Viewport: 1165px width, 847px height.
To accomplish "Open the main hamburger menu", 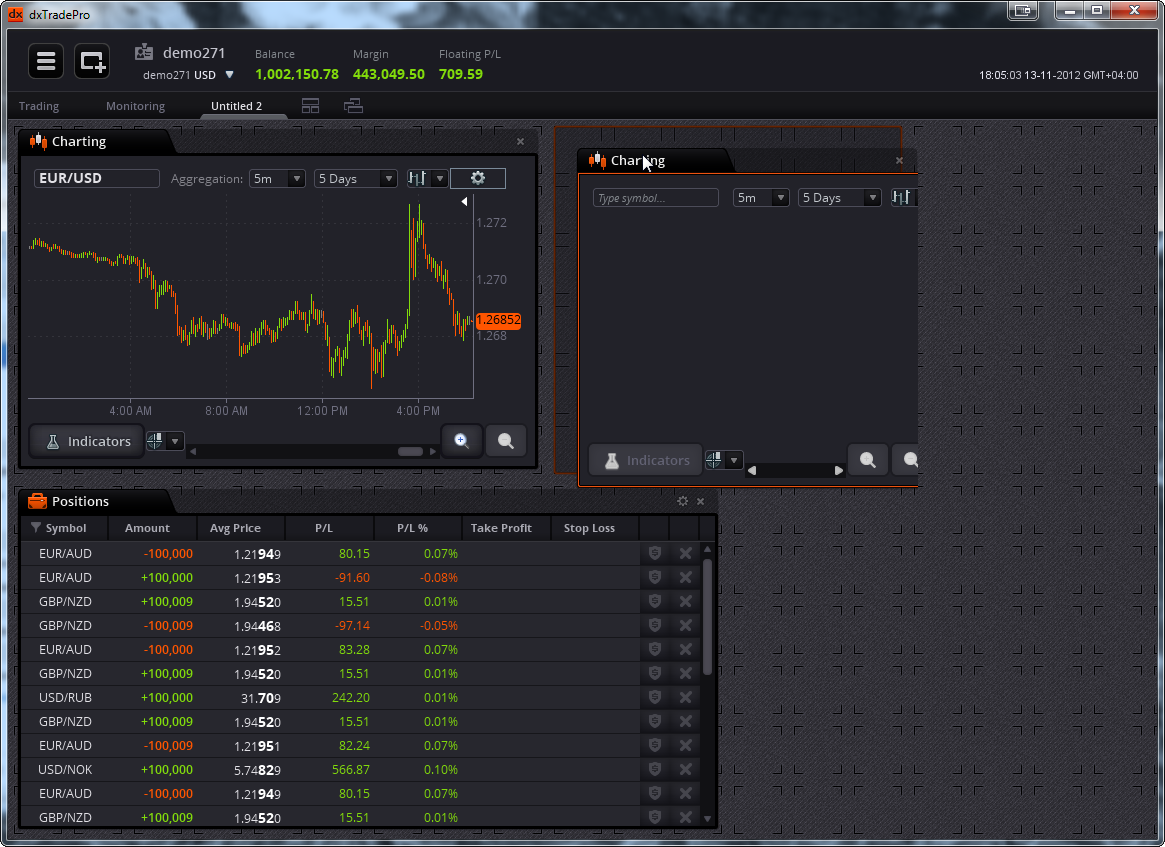I will tap(46, 61).
